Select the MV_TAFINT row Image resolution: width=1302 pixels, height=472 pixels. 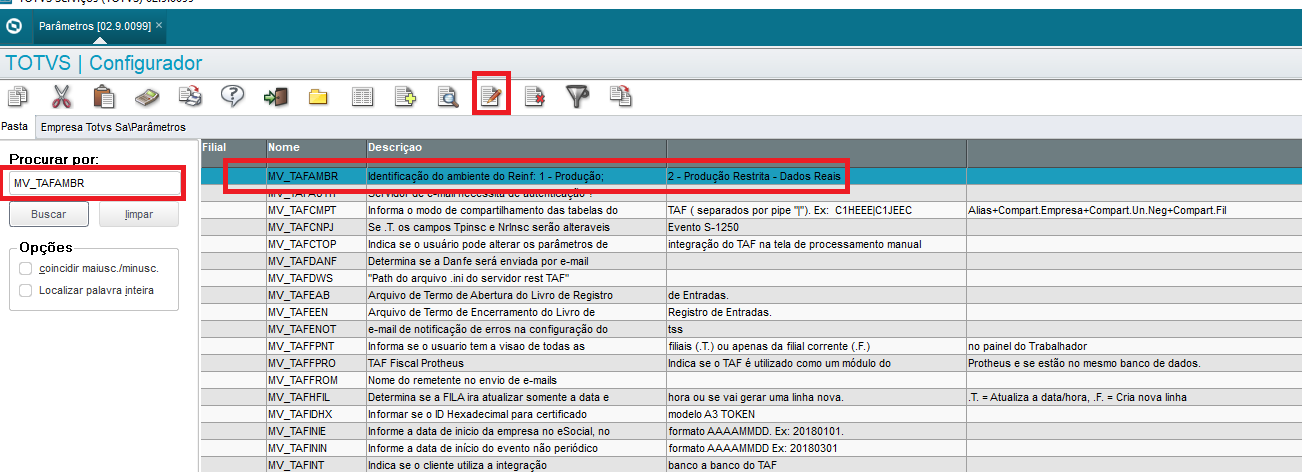(x=751, y=465)
